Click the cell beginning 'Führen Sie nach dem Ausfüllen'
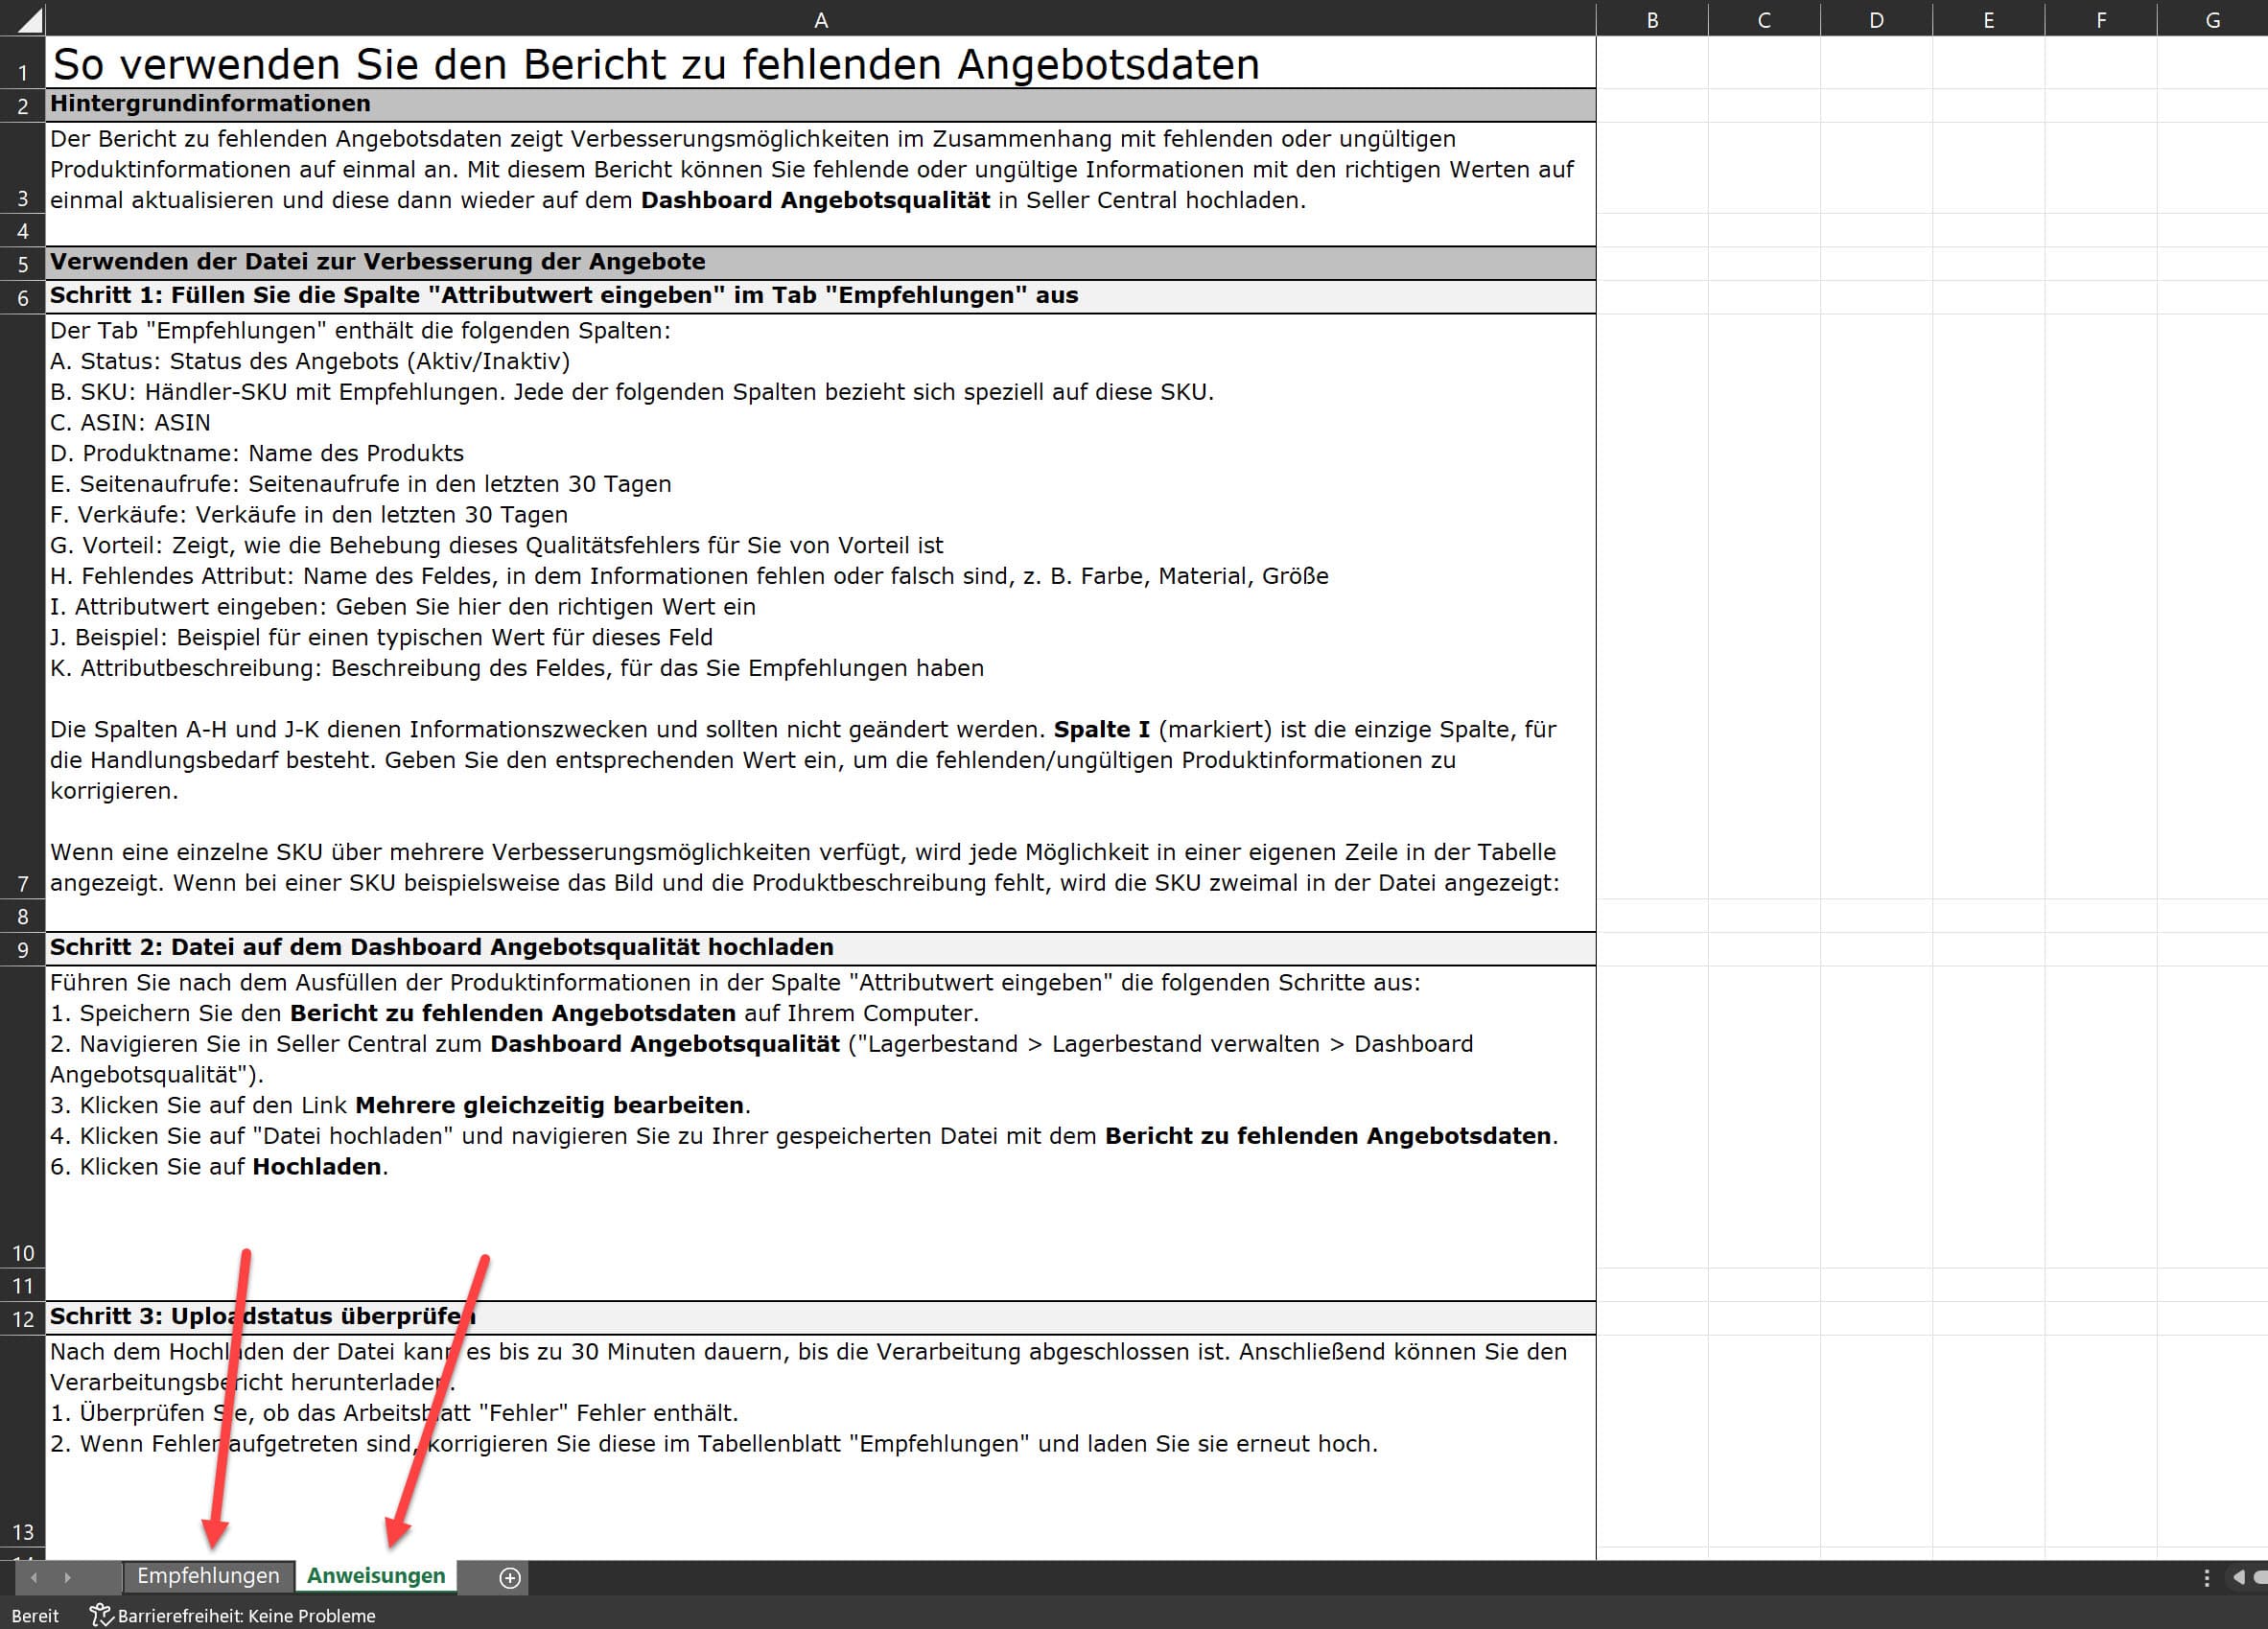The height and width of the screenshot is (1629, 2268). [821, 1117]
